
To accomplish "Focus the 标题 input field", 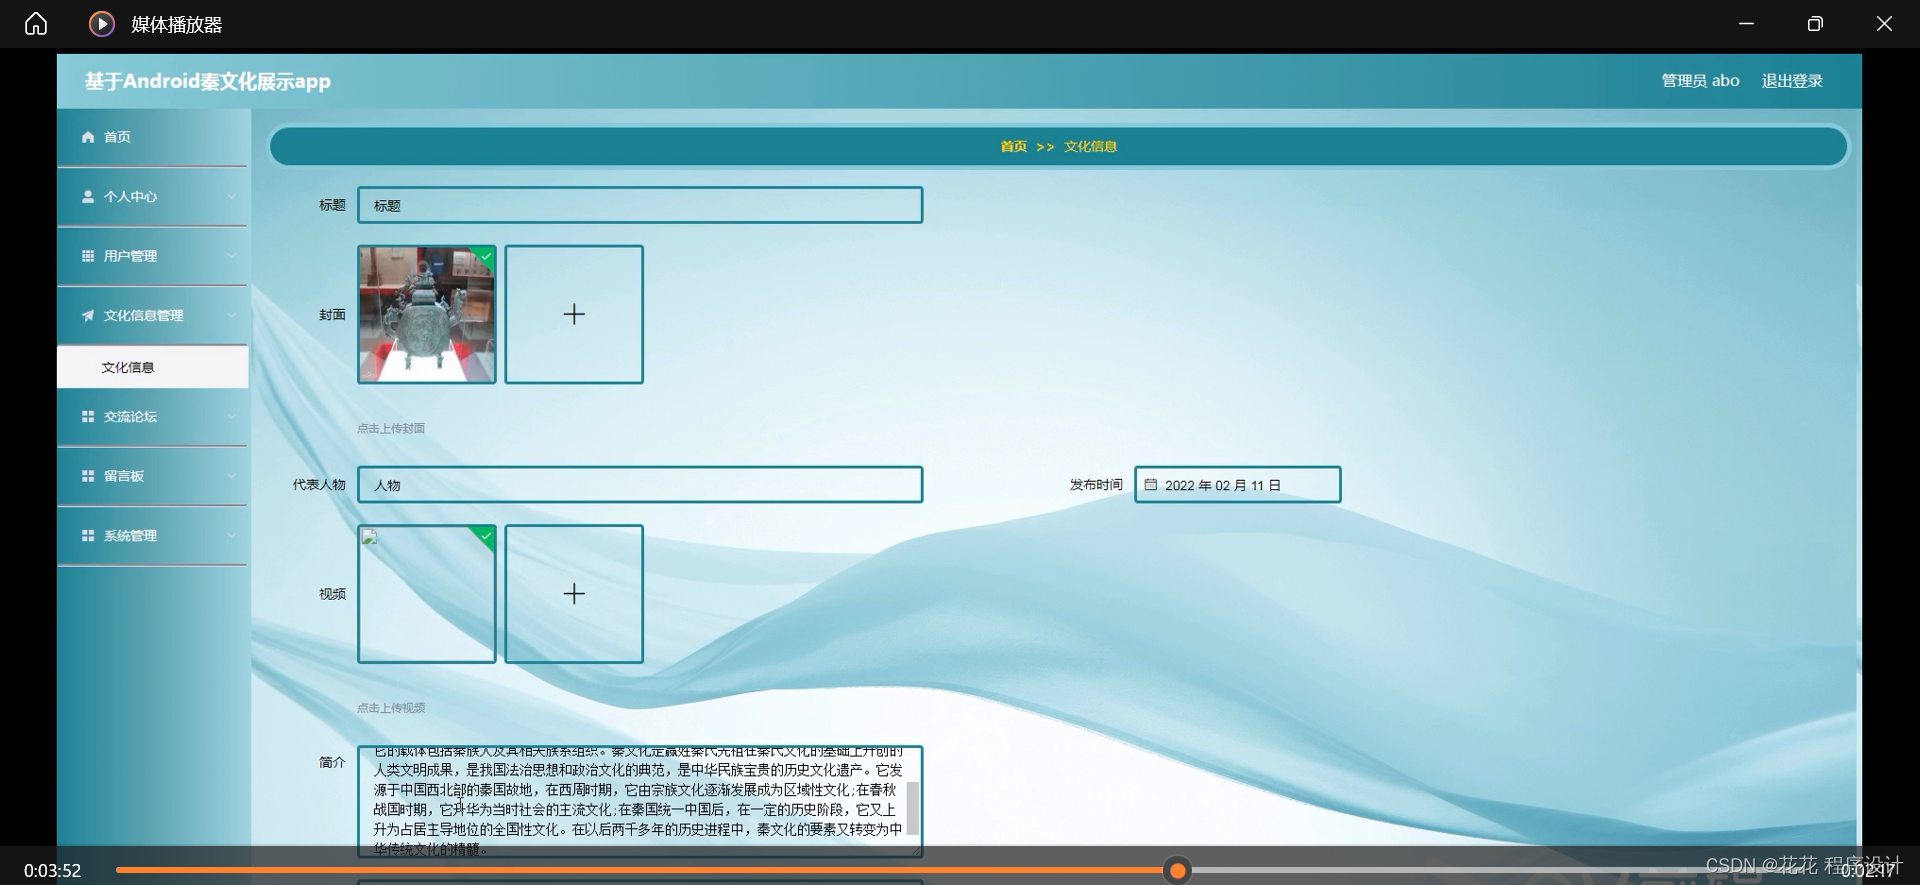I will (x=640, y=206).
